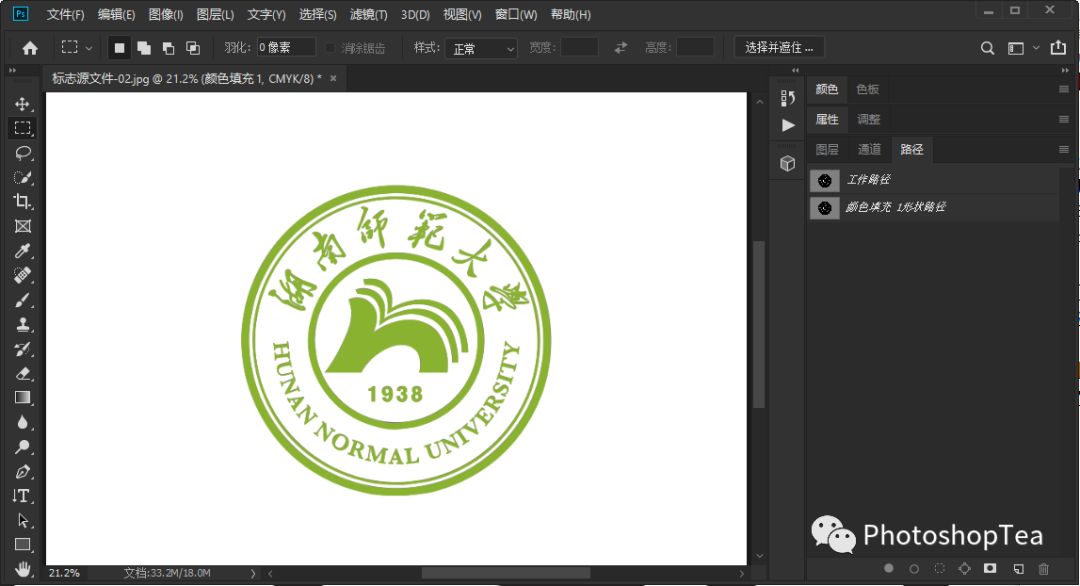Viewport: 1080px width, 586px height.
Task: Select the Path Selection arrow tool
Action: pos(22,521)
